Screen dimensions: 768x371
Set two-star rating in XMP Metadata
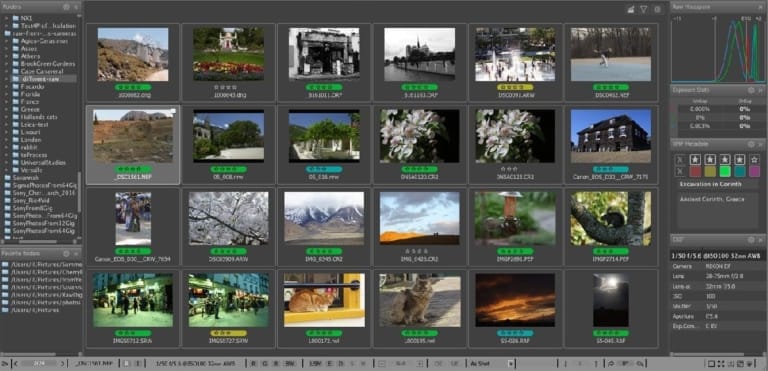710,159
